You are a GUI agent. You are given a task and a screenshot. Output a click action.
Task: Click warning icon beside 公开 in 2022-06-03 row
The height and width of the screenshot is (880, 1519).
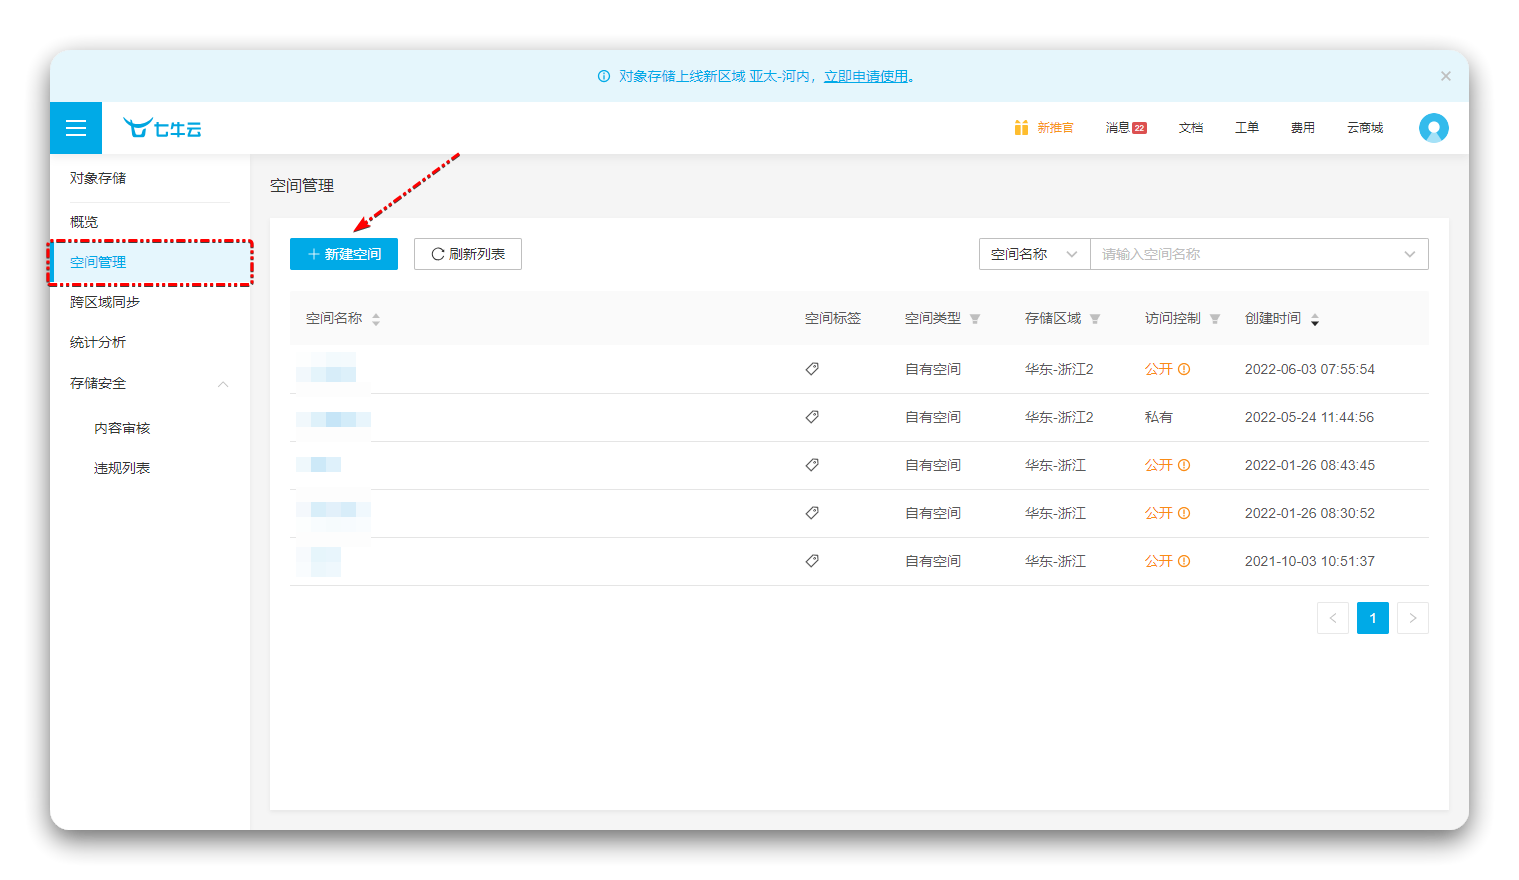(1184, 369)
